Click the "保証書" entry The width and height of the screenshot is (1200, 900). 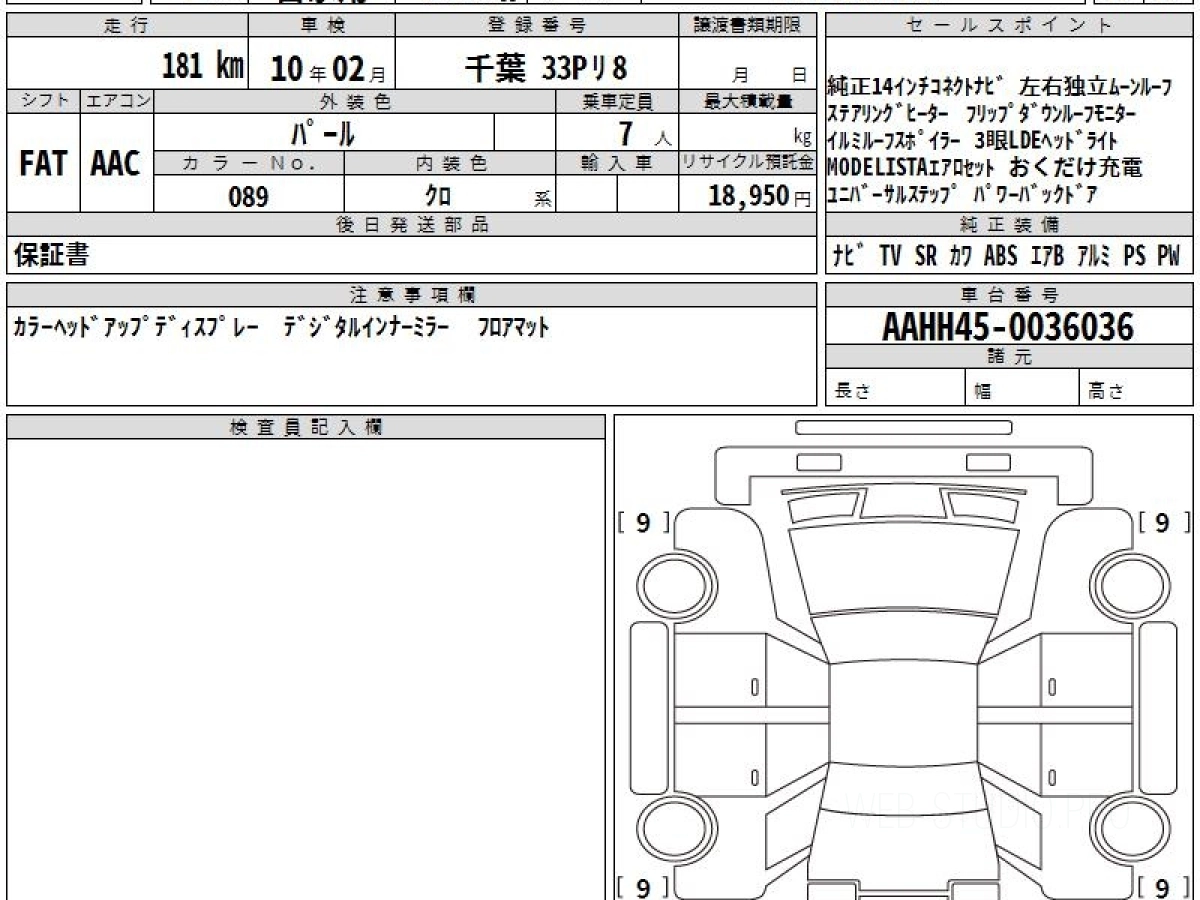click(51, 255)
